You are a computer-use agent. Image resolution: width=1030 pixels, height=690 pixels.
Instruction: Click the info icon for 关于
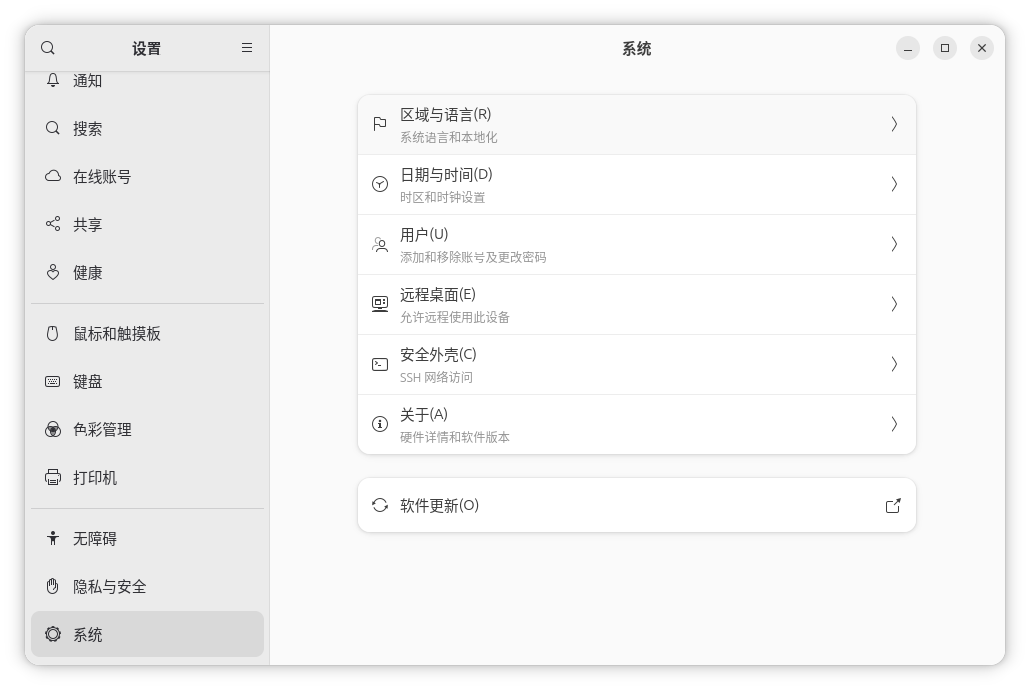coord(380,424)
